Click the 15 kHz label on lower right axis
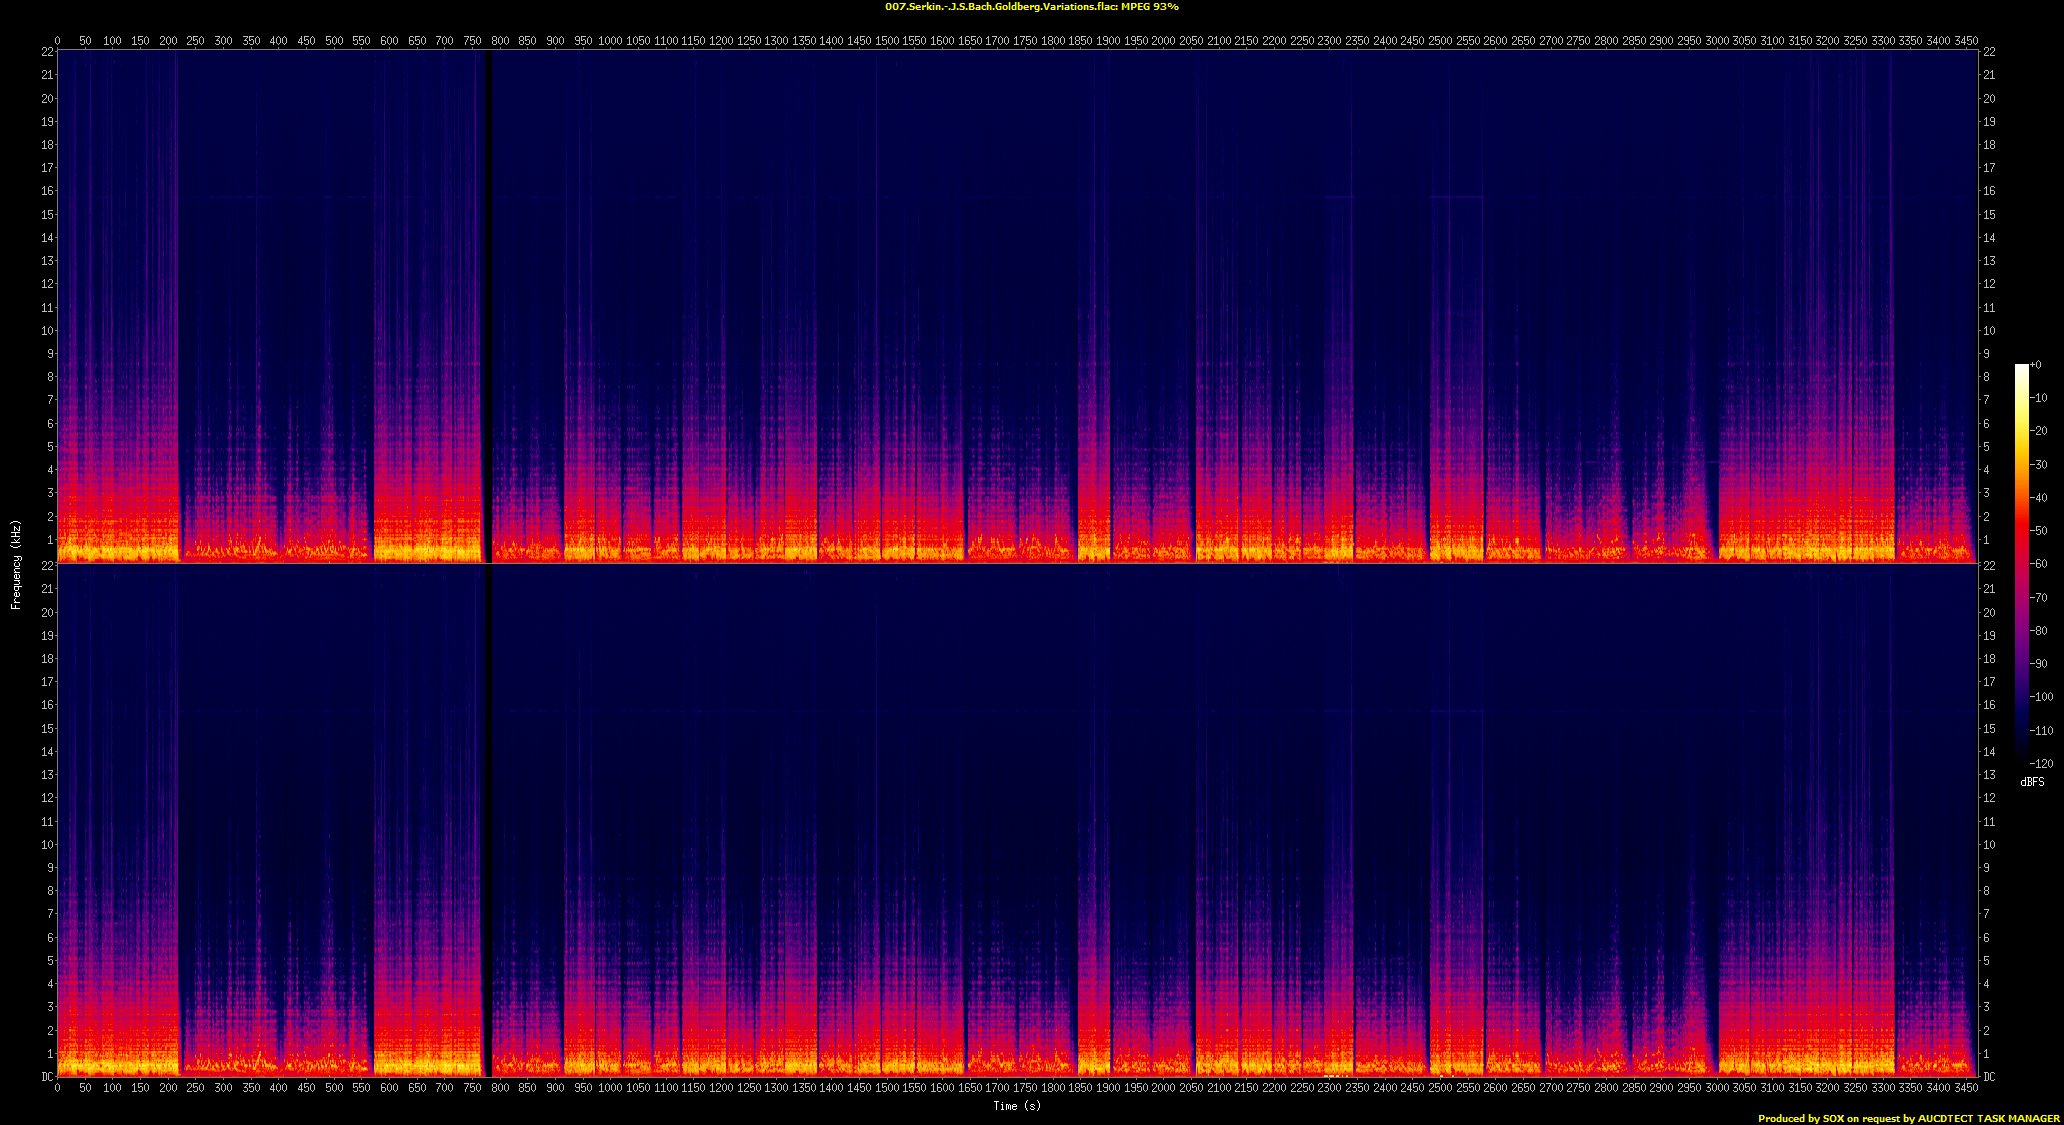This screenshot has height=1125, width=2064. coord(1990,729)
